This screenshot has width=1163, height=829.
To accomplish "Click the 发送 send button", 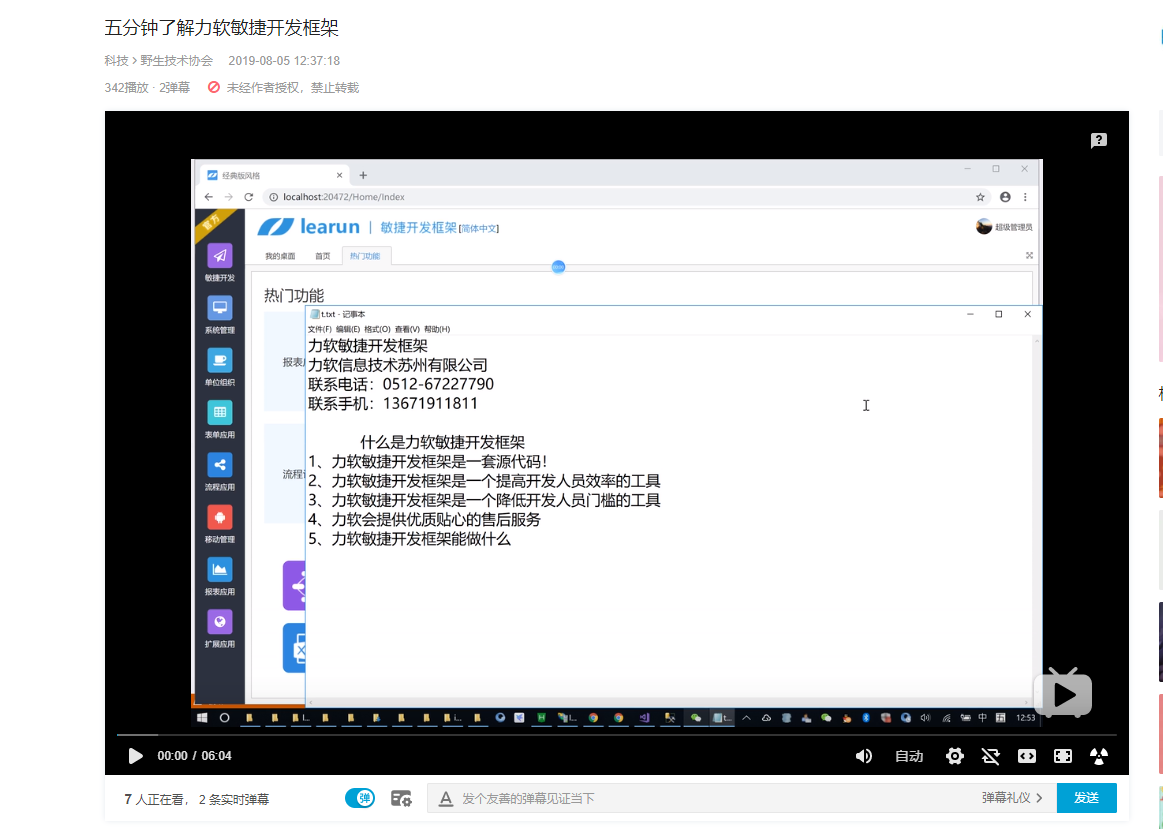I will 1087,798.
